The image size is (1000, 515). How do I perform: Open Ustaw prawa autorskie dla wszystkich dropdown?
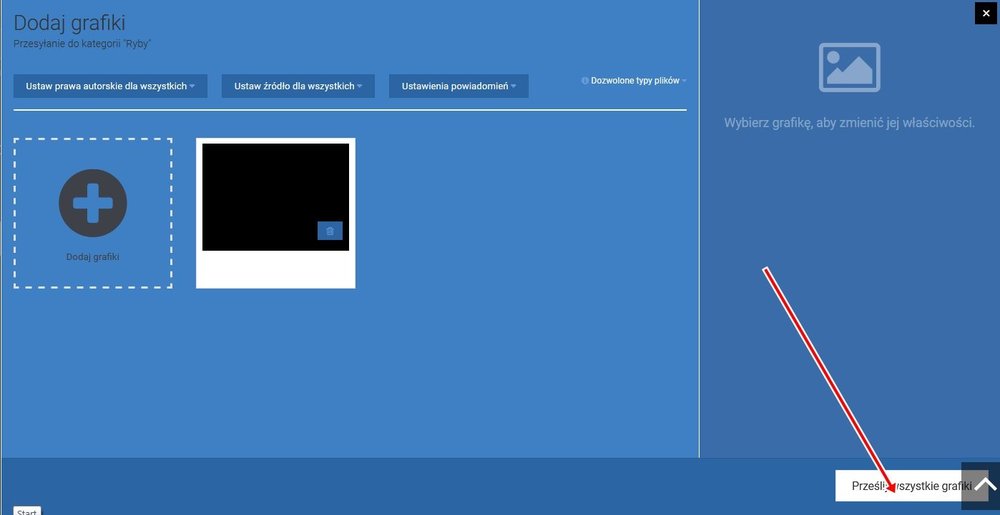pyautogui.click(x=110, y=86)
